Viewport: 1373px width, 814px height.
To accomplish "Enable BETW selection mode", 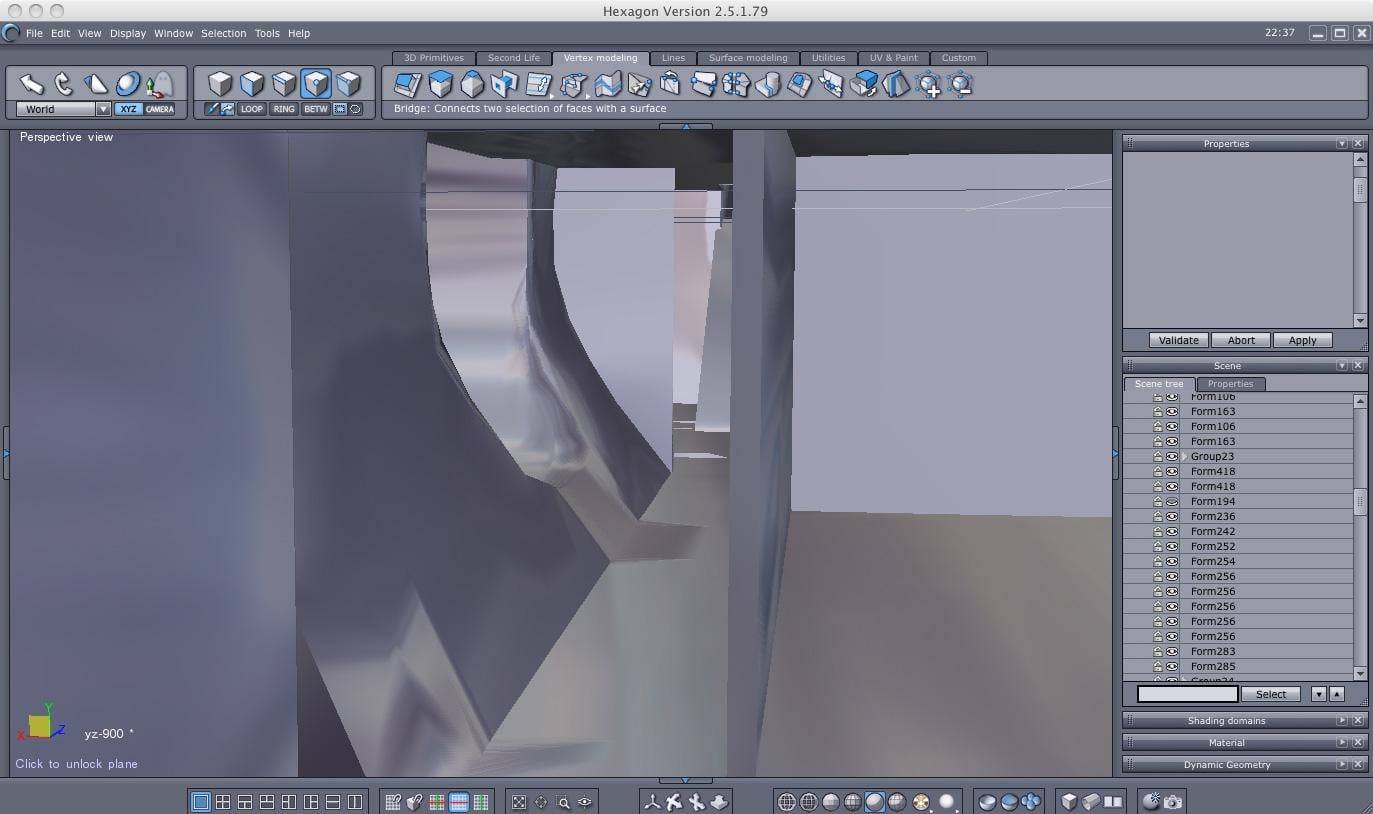I will (x=316, y=109).
